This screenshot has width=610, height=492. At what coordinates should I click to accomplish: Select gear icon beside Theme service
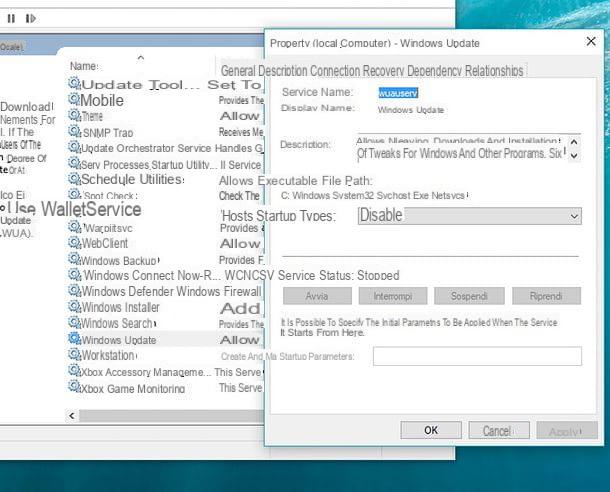point(74,116)
